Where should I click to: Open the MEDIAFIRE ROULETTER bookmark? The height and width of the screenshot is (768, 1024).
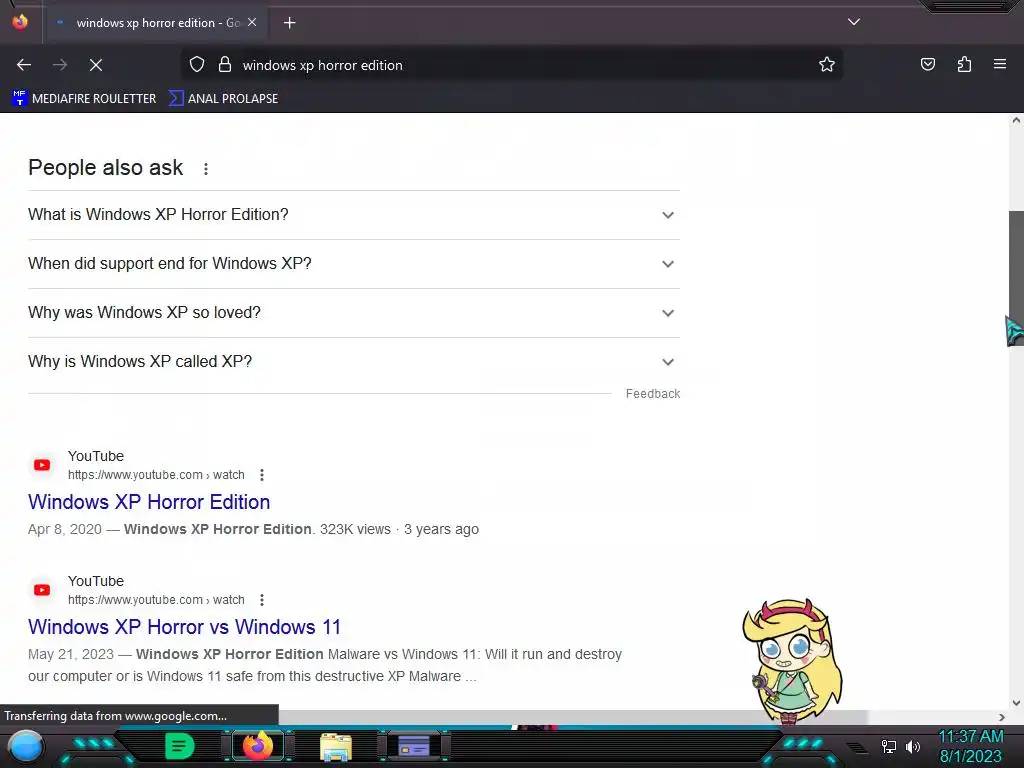(84, 99)
